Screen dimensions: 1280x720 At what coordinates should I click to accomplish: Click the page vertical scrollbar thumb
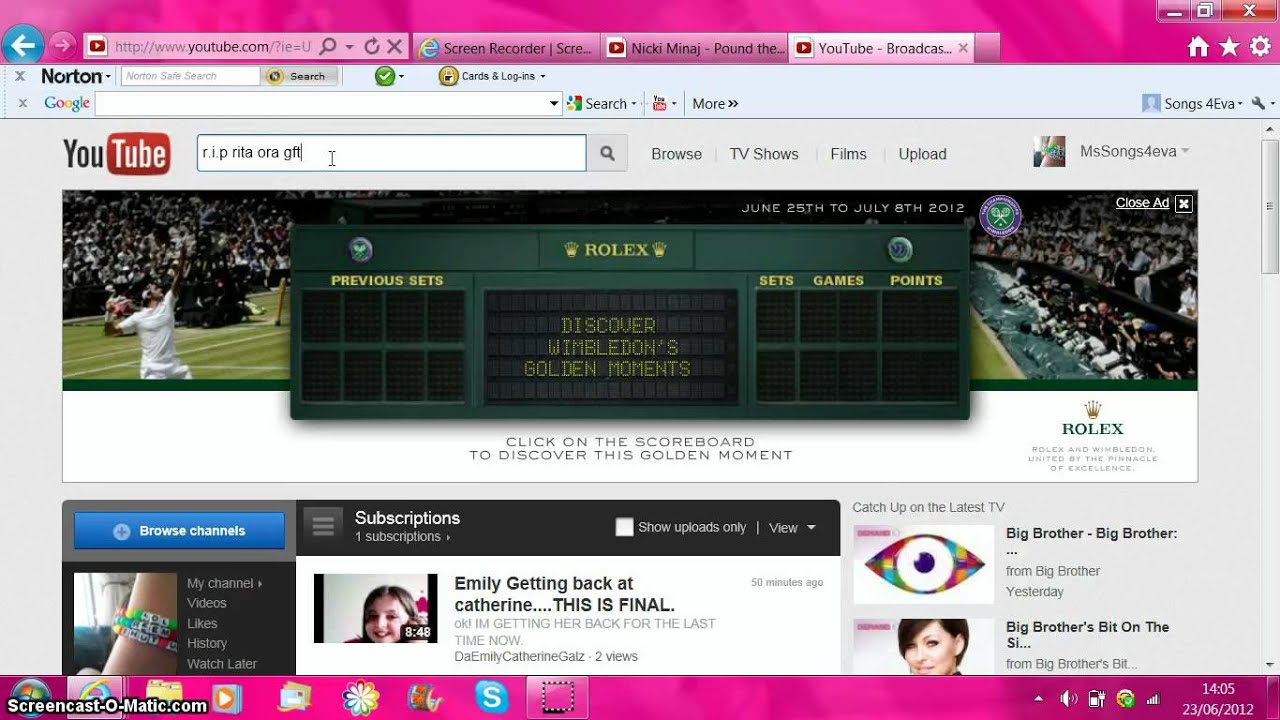pos(1270,207)
